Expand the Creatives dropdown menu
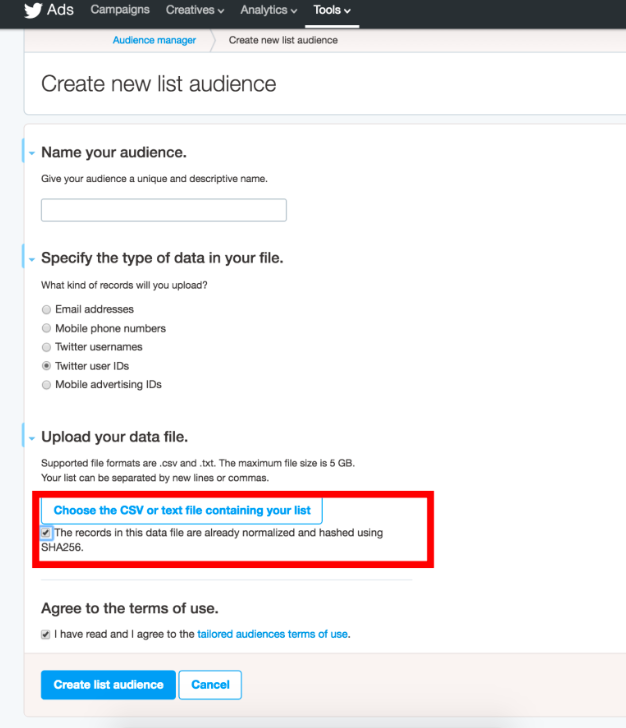This screenshot has height=728, width=626. click(195, 10)
